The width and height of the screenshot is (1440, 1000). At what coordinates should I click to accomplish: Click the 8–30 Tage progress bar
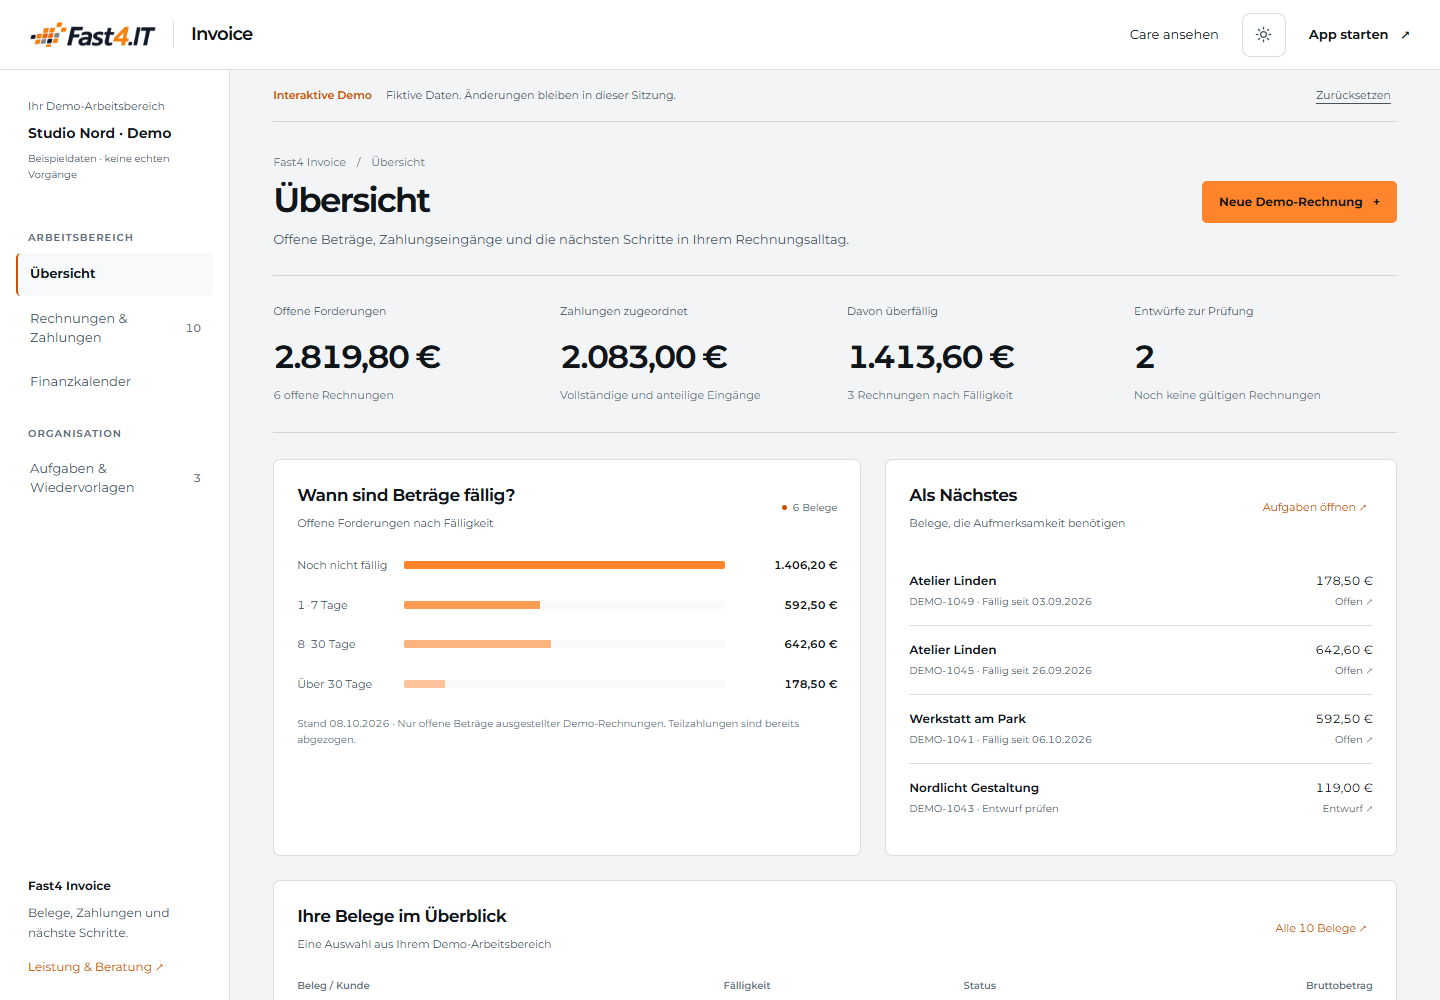pyautogui.click(x=564, y=644)
